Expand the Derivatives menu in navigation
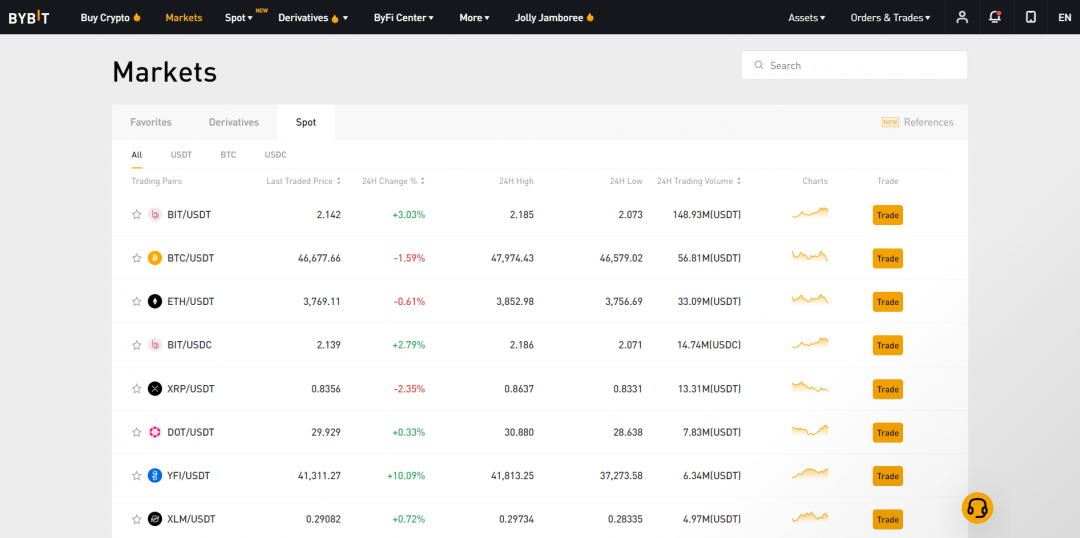1080x538 pixels. (x=312, y=17)
